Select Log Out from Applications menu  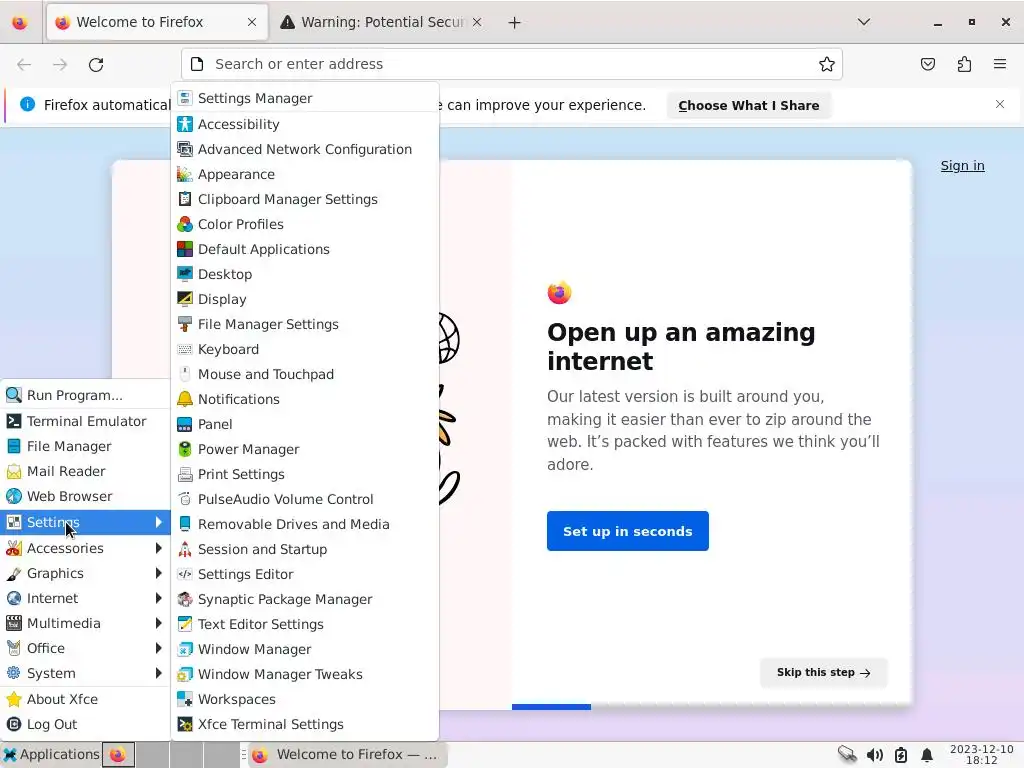[x=86, y=724]
